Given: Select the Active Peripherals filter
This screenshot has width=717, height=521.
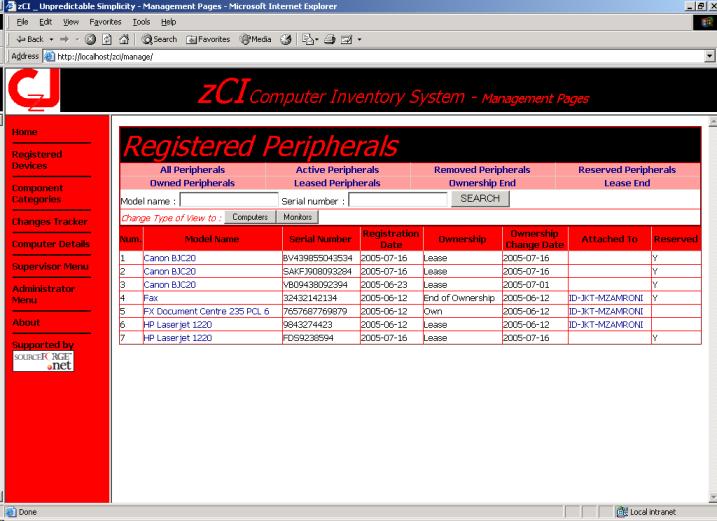Looking at the screenshot, I should (x=337, y=170).
